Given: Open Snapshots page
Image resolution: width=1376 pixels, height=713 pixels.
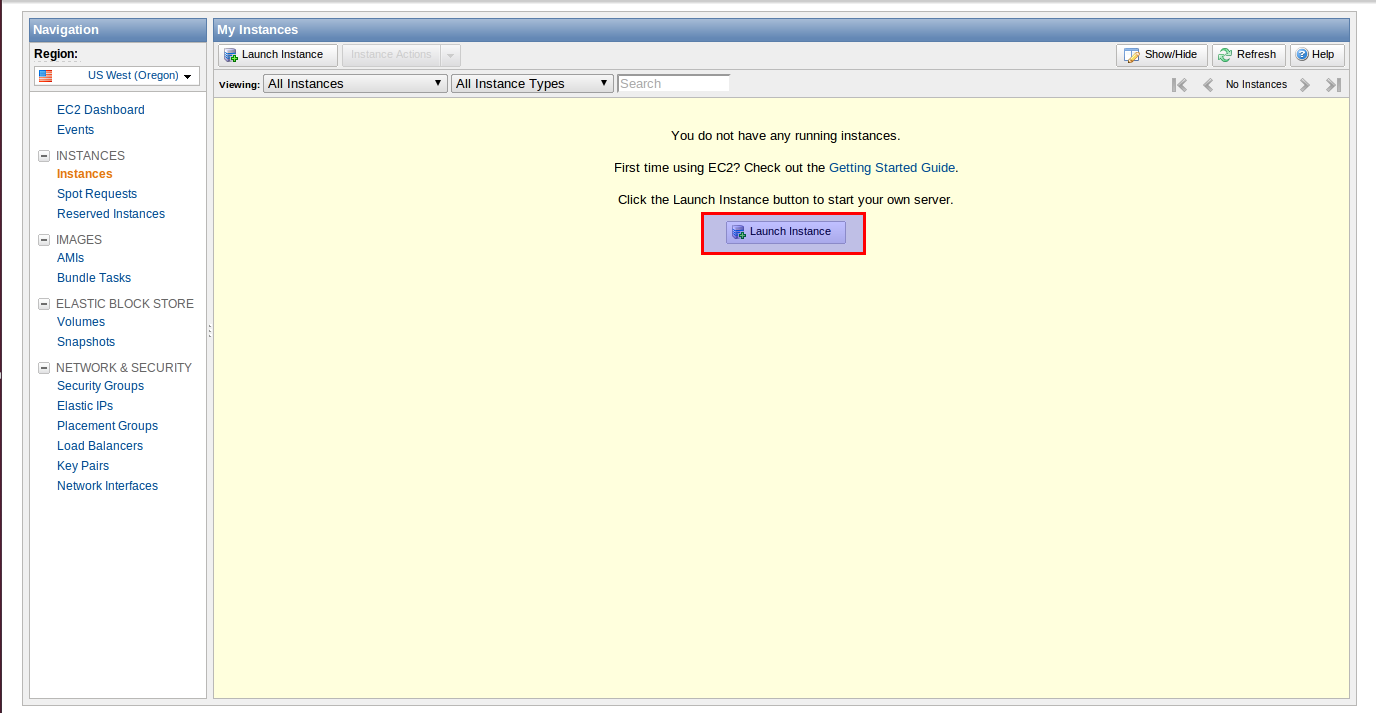Looking at the screenshot, I should 86,342.
